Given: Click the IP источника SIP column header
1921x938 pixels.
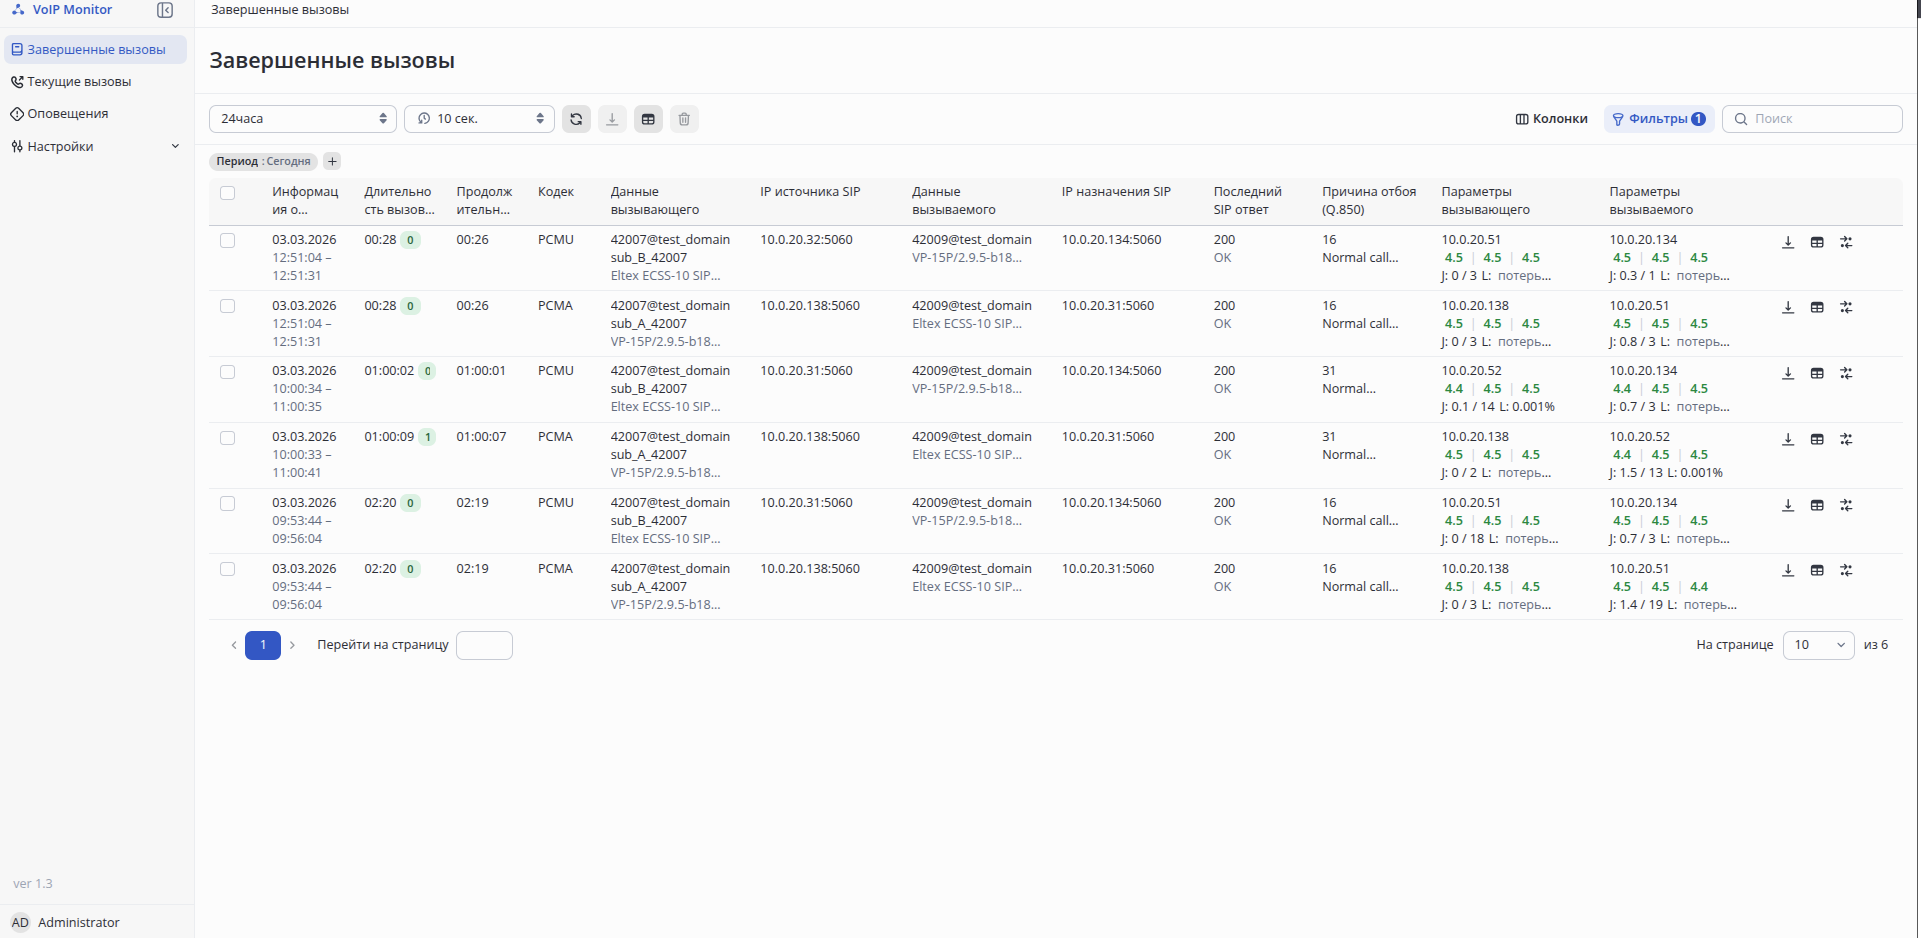Looking at the screenshot, I should [x=810, y=192].
